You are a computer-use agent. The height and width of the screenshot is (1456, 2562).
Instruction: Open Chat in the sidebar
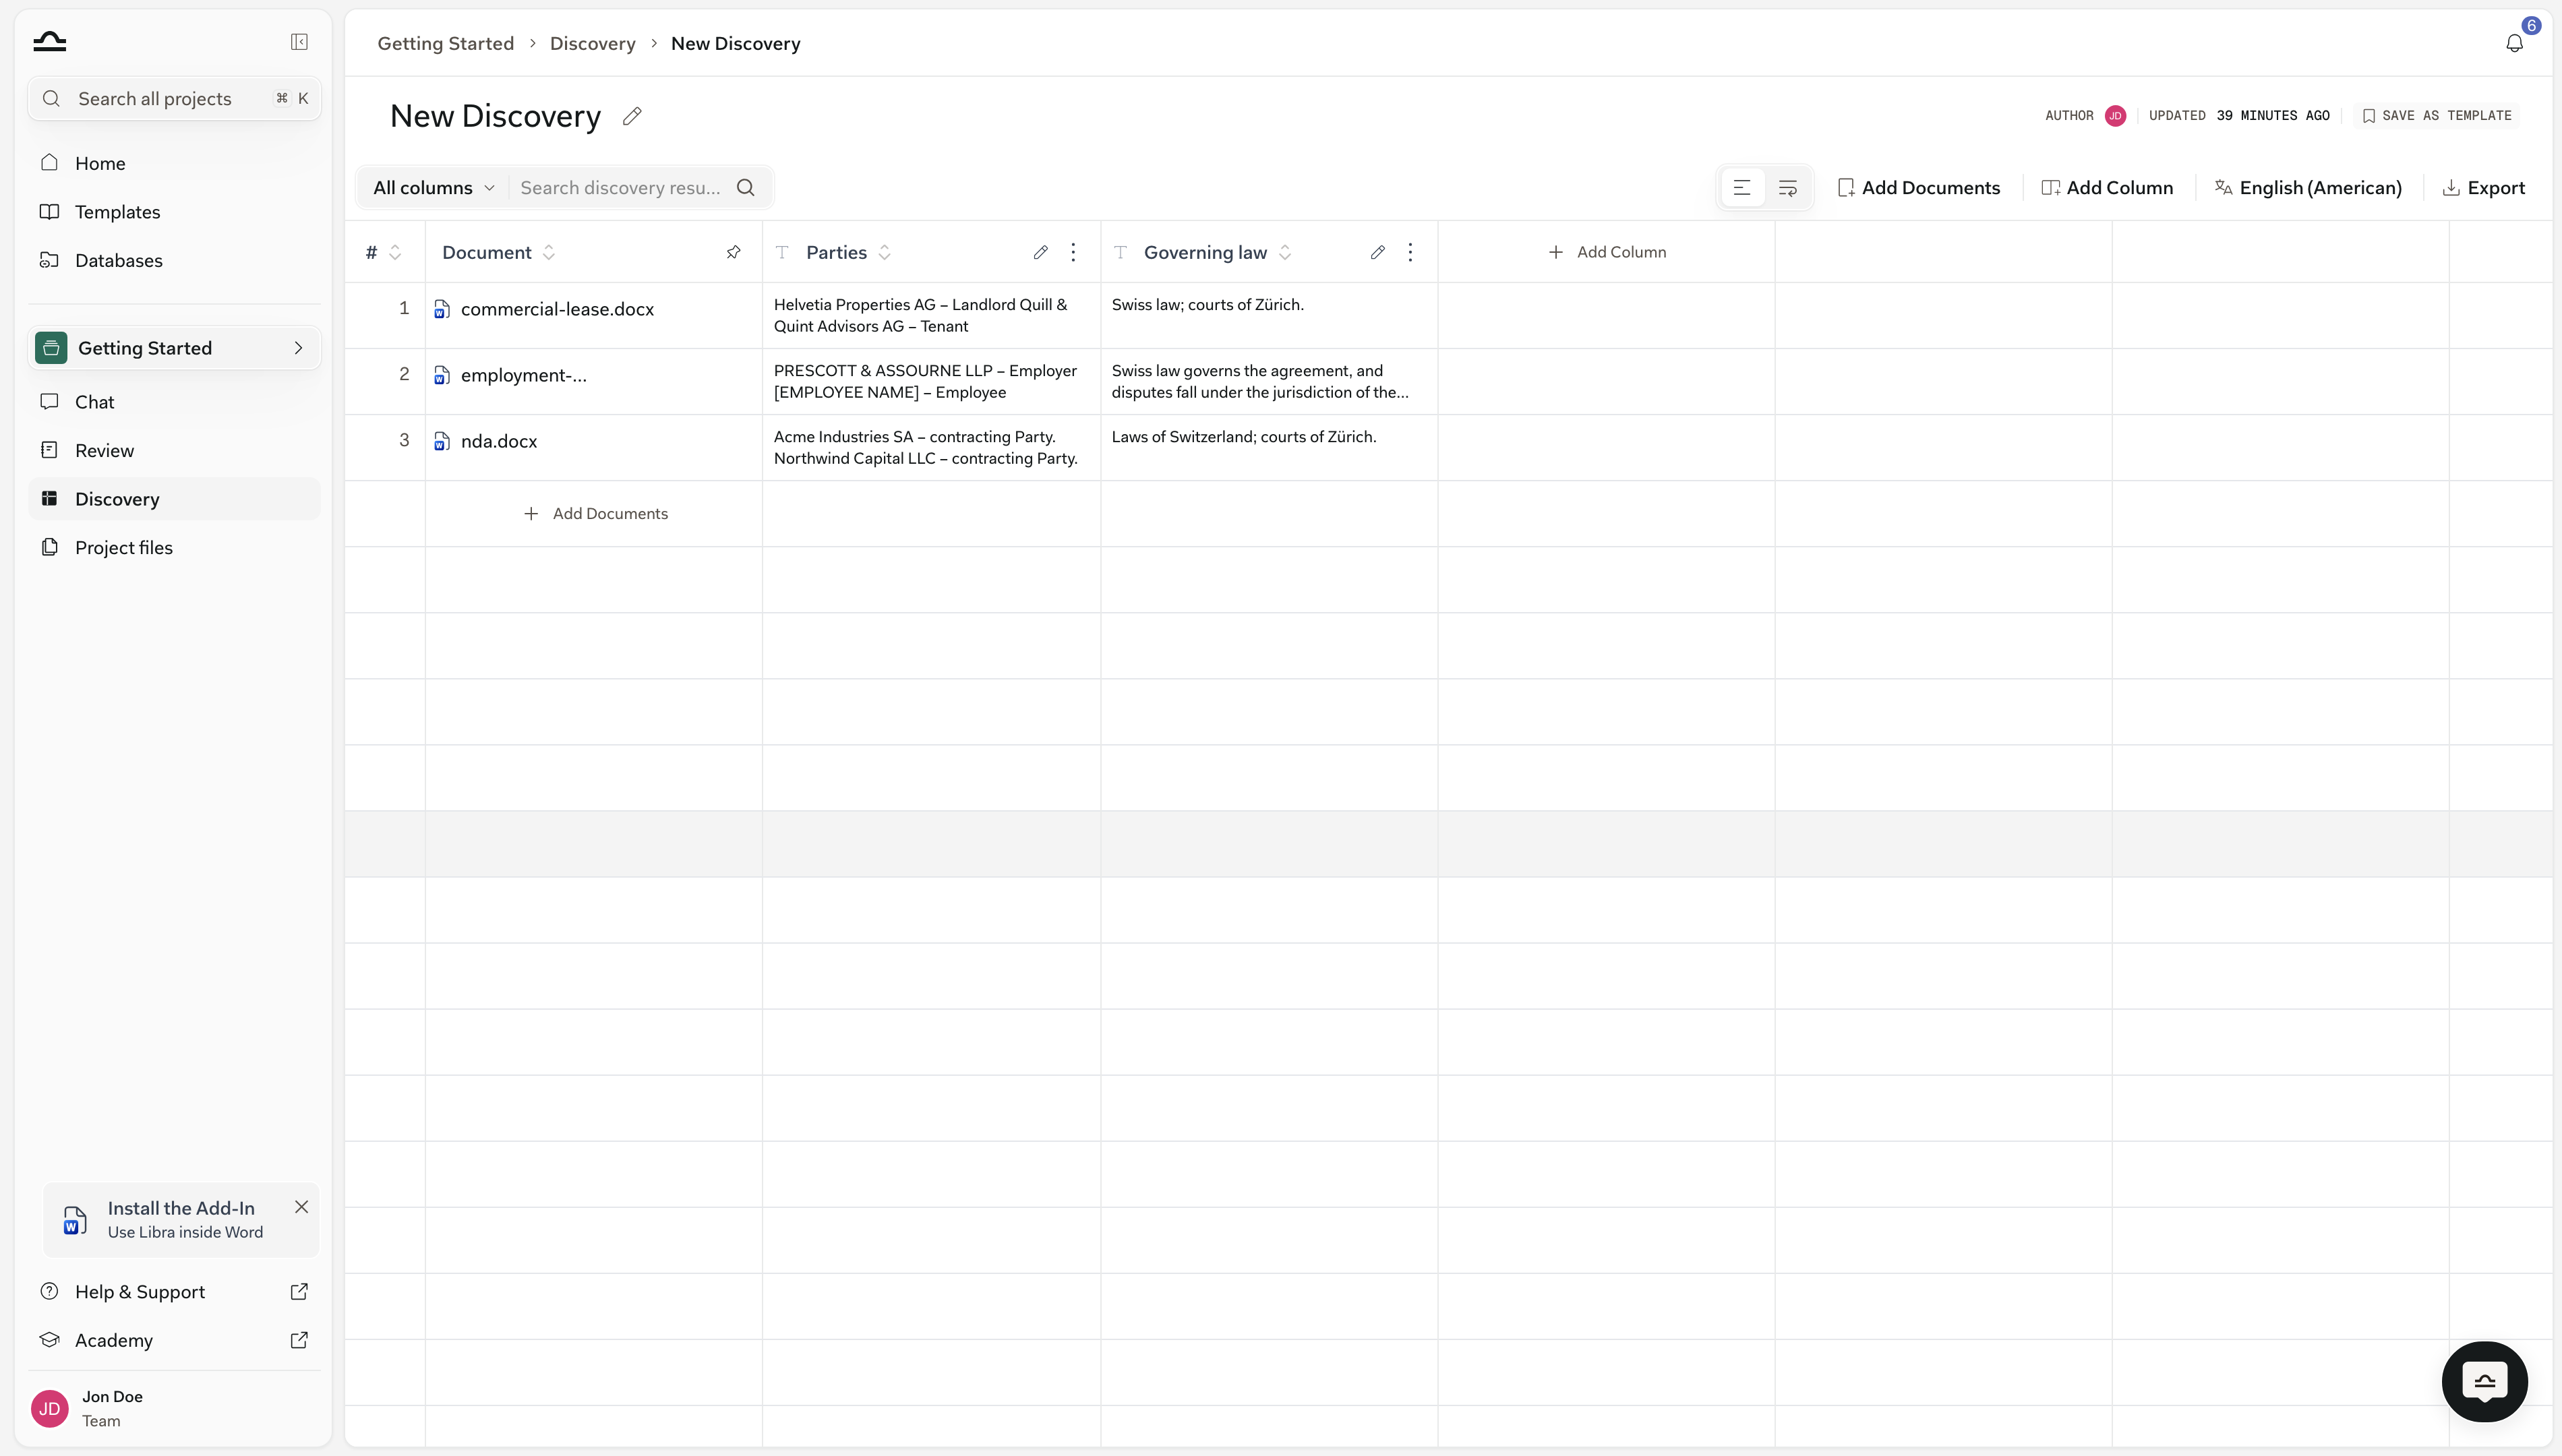coord(174,402)
